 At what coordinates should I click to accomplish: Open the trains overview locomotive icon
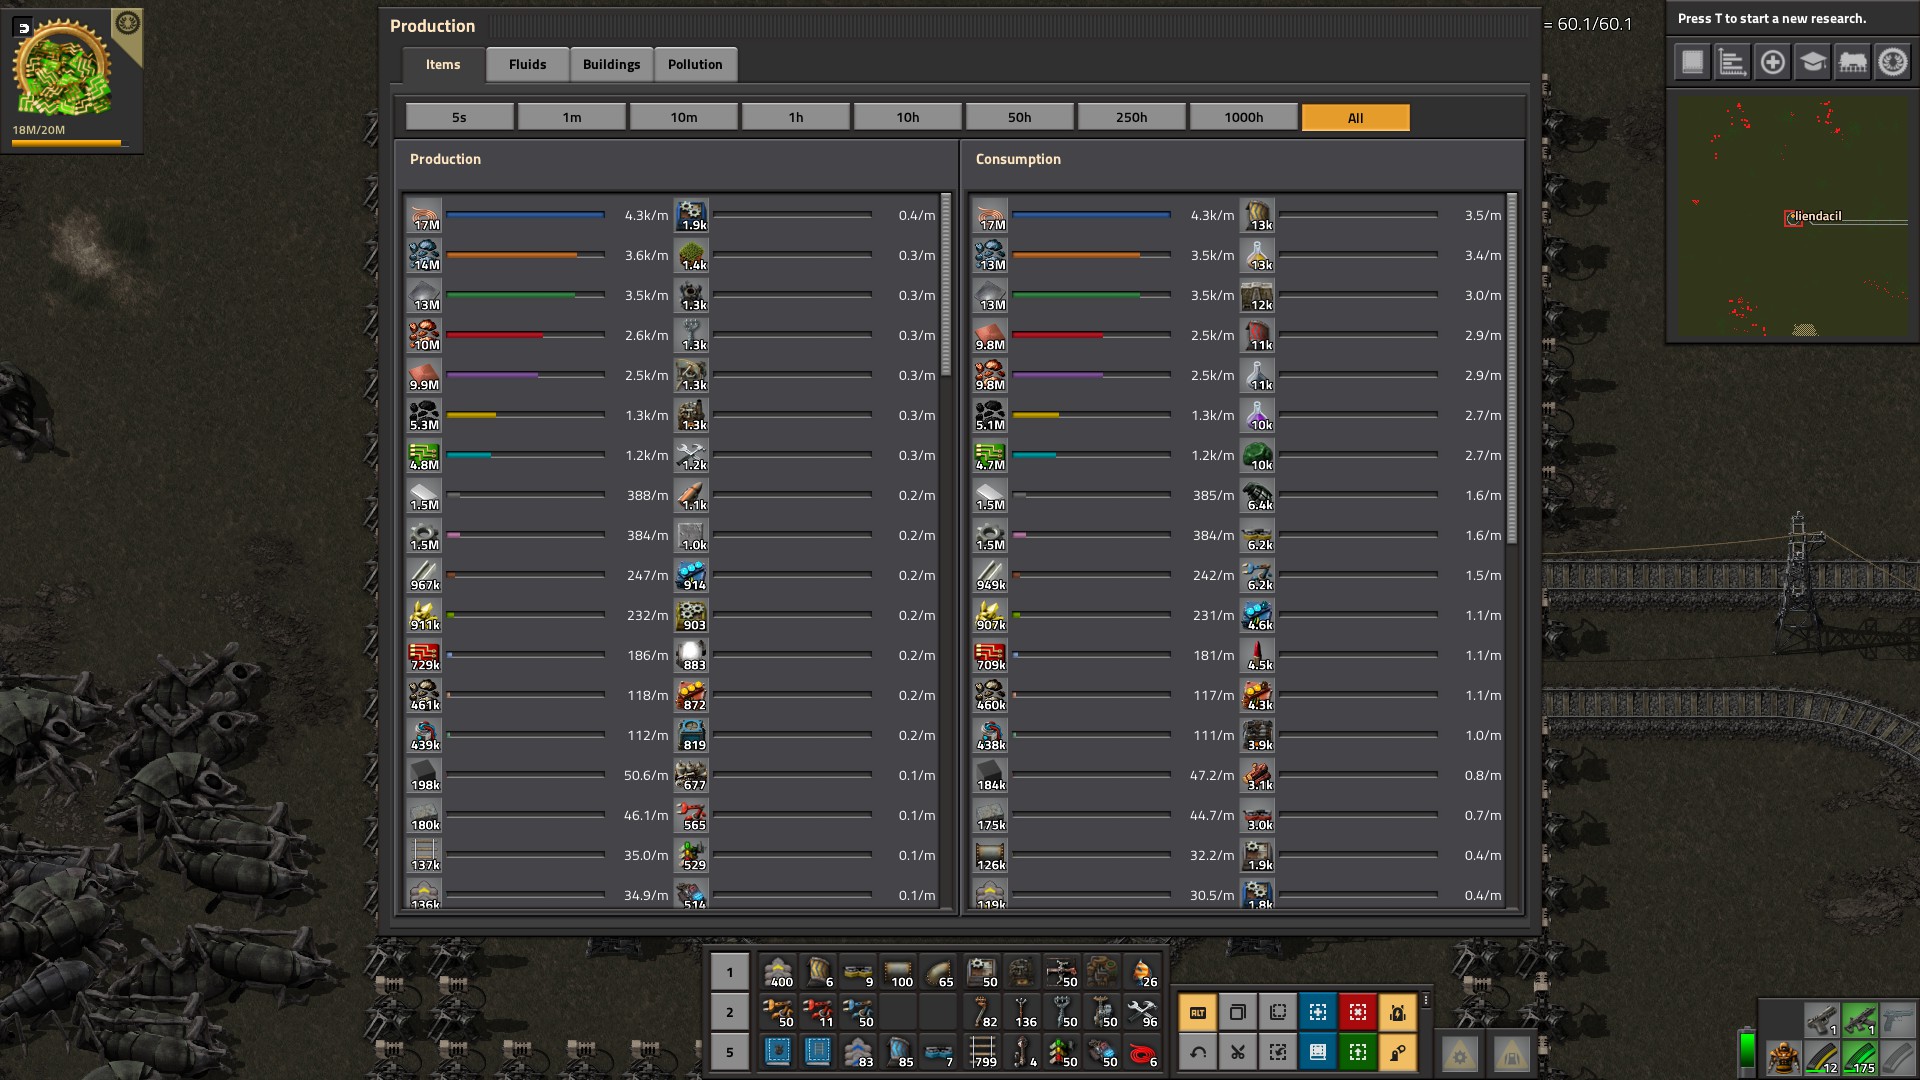click(1852, 62)
